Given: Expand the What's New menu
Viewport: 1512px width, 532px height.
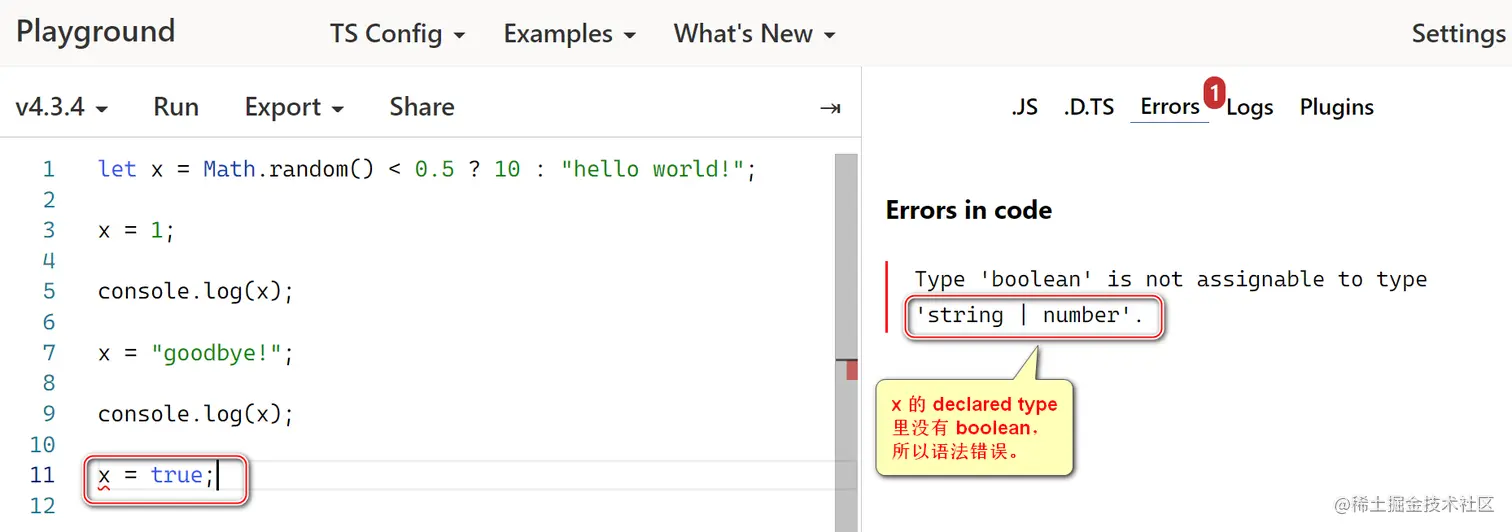Looking at the screenshot, I should click(x=754, y=34).
